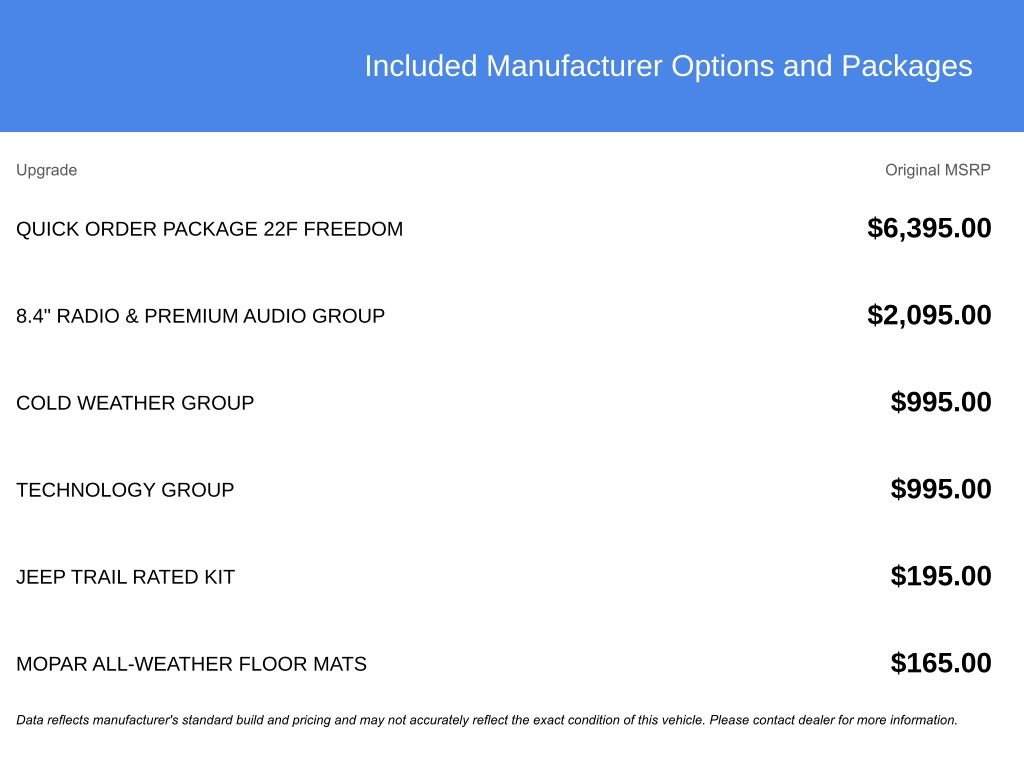Click the 'Upgrade' column header
Image resolution: width=1024 pixels, height=768 pixels.
[x=46, y=170]
